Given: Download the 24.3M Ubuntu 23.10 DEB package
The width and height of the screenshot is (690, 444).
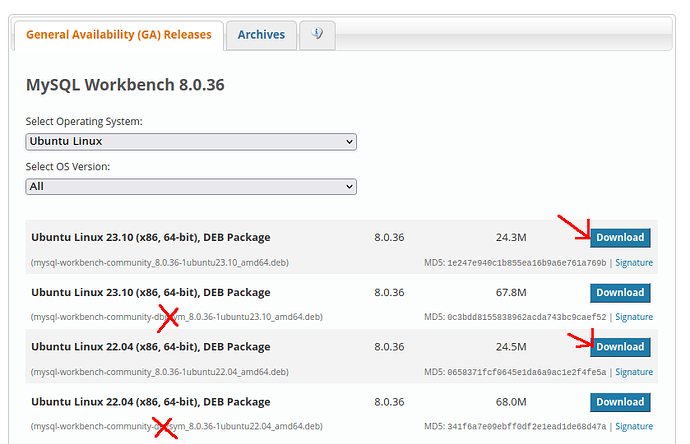Looking at the screenshot, I should [620, 238].
